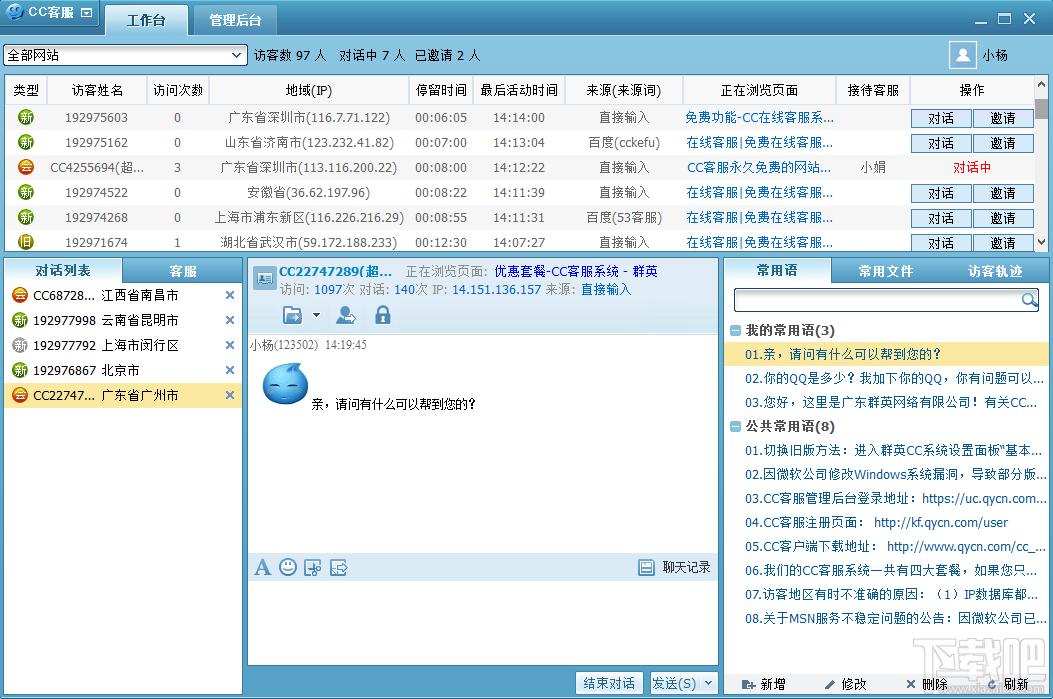Switch to the 对话列表 tab
Image resolution: width=1053 pixels, height=699 pixels.
click(x=63, y=271)
